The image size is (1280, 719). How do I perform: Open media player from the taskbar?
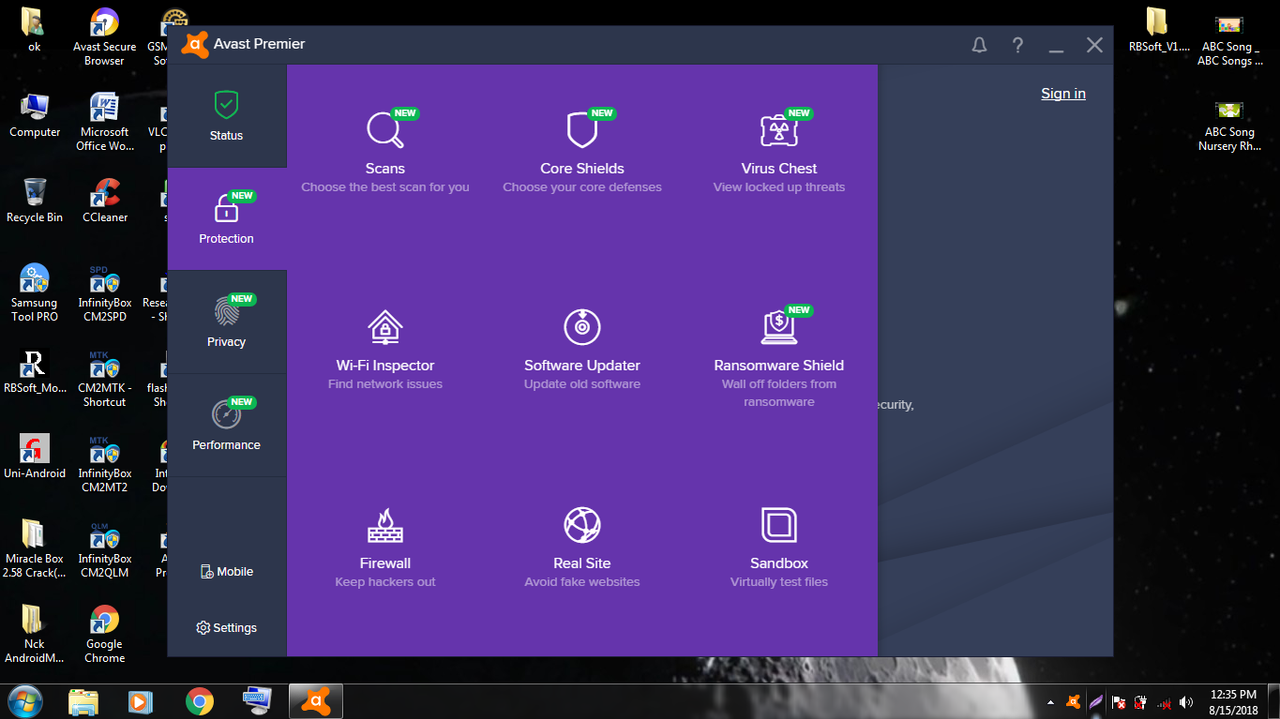pyautogui.click(x=140, y=701)
